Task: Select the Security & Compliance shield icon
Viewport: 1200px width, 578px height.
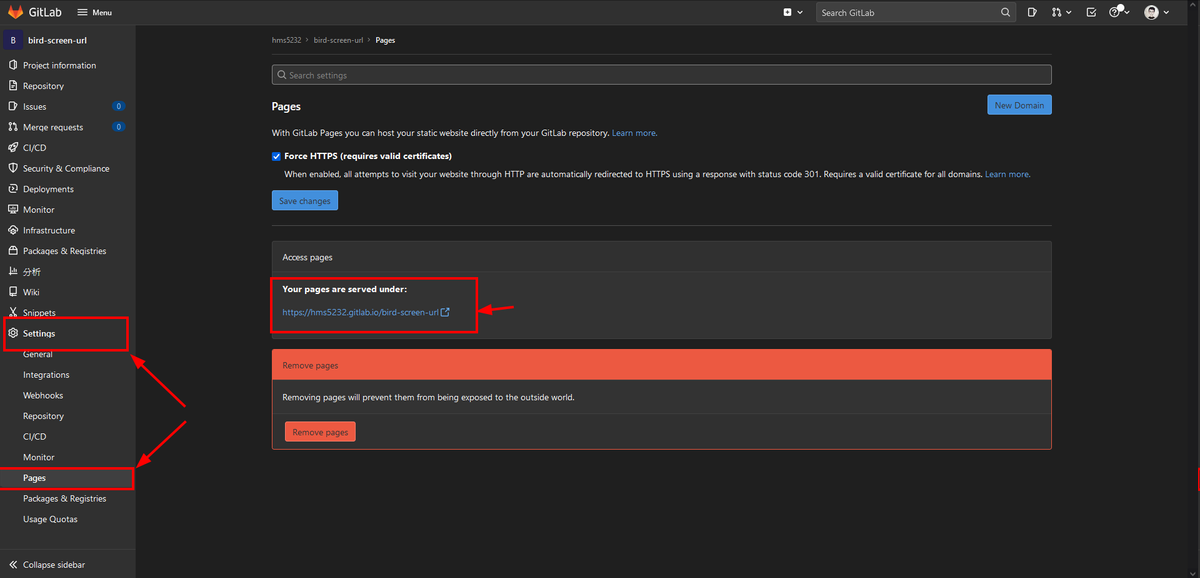Action: coord(13,169)
